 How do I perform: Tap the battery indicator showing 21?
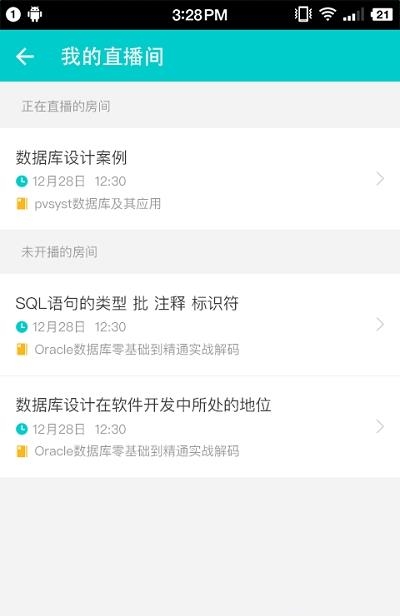point(381,15)
